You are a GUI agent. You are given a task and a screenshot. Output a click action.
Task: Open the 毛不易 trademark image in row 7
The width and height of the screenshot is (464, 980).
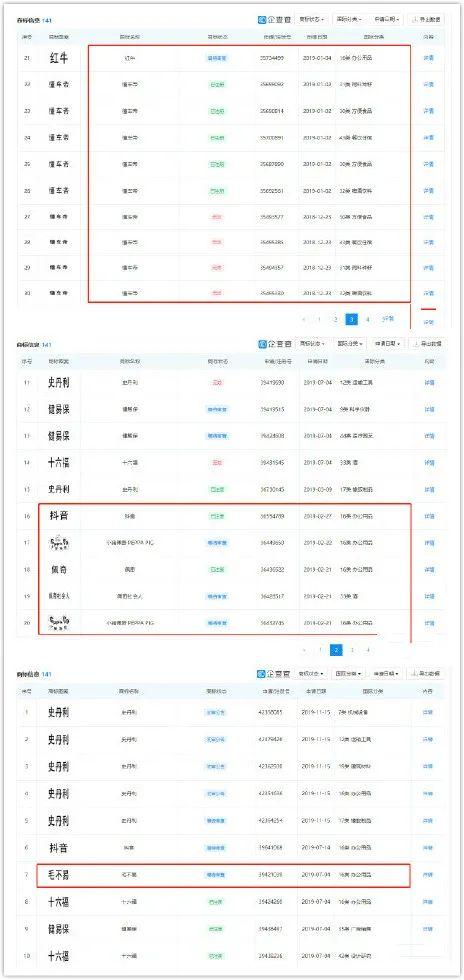(58, 875)
